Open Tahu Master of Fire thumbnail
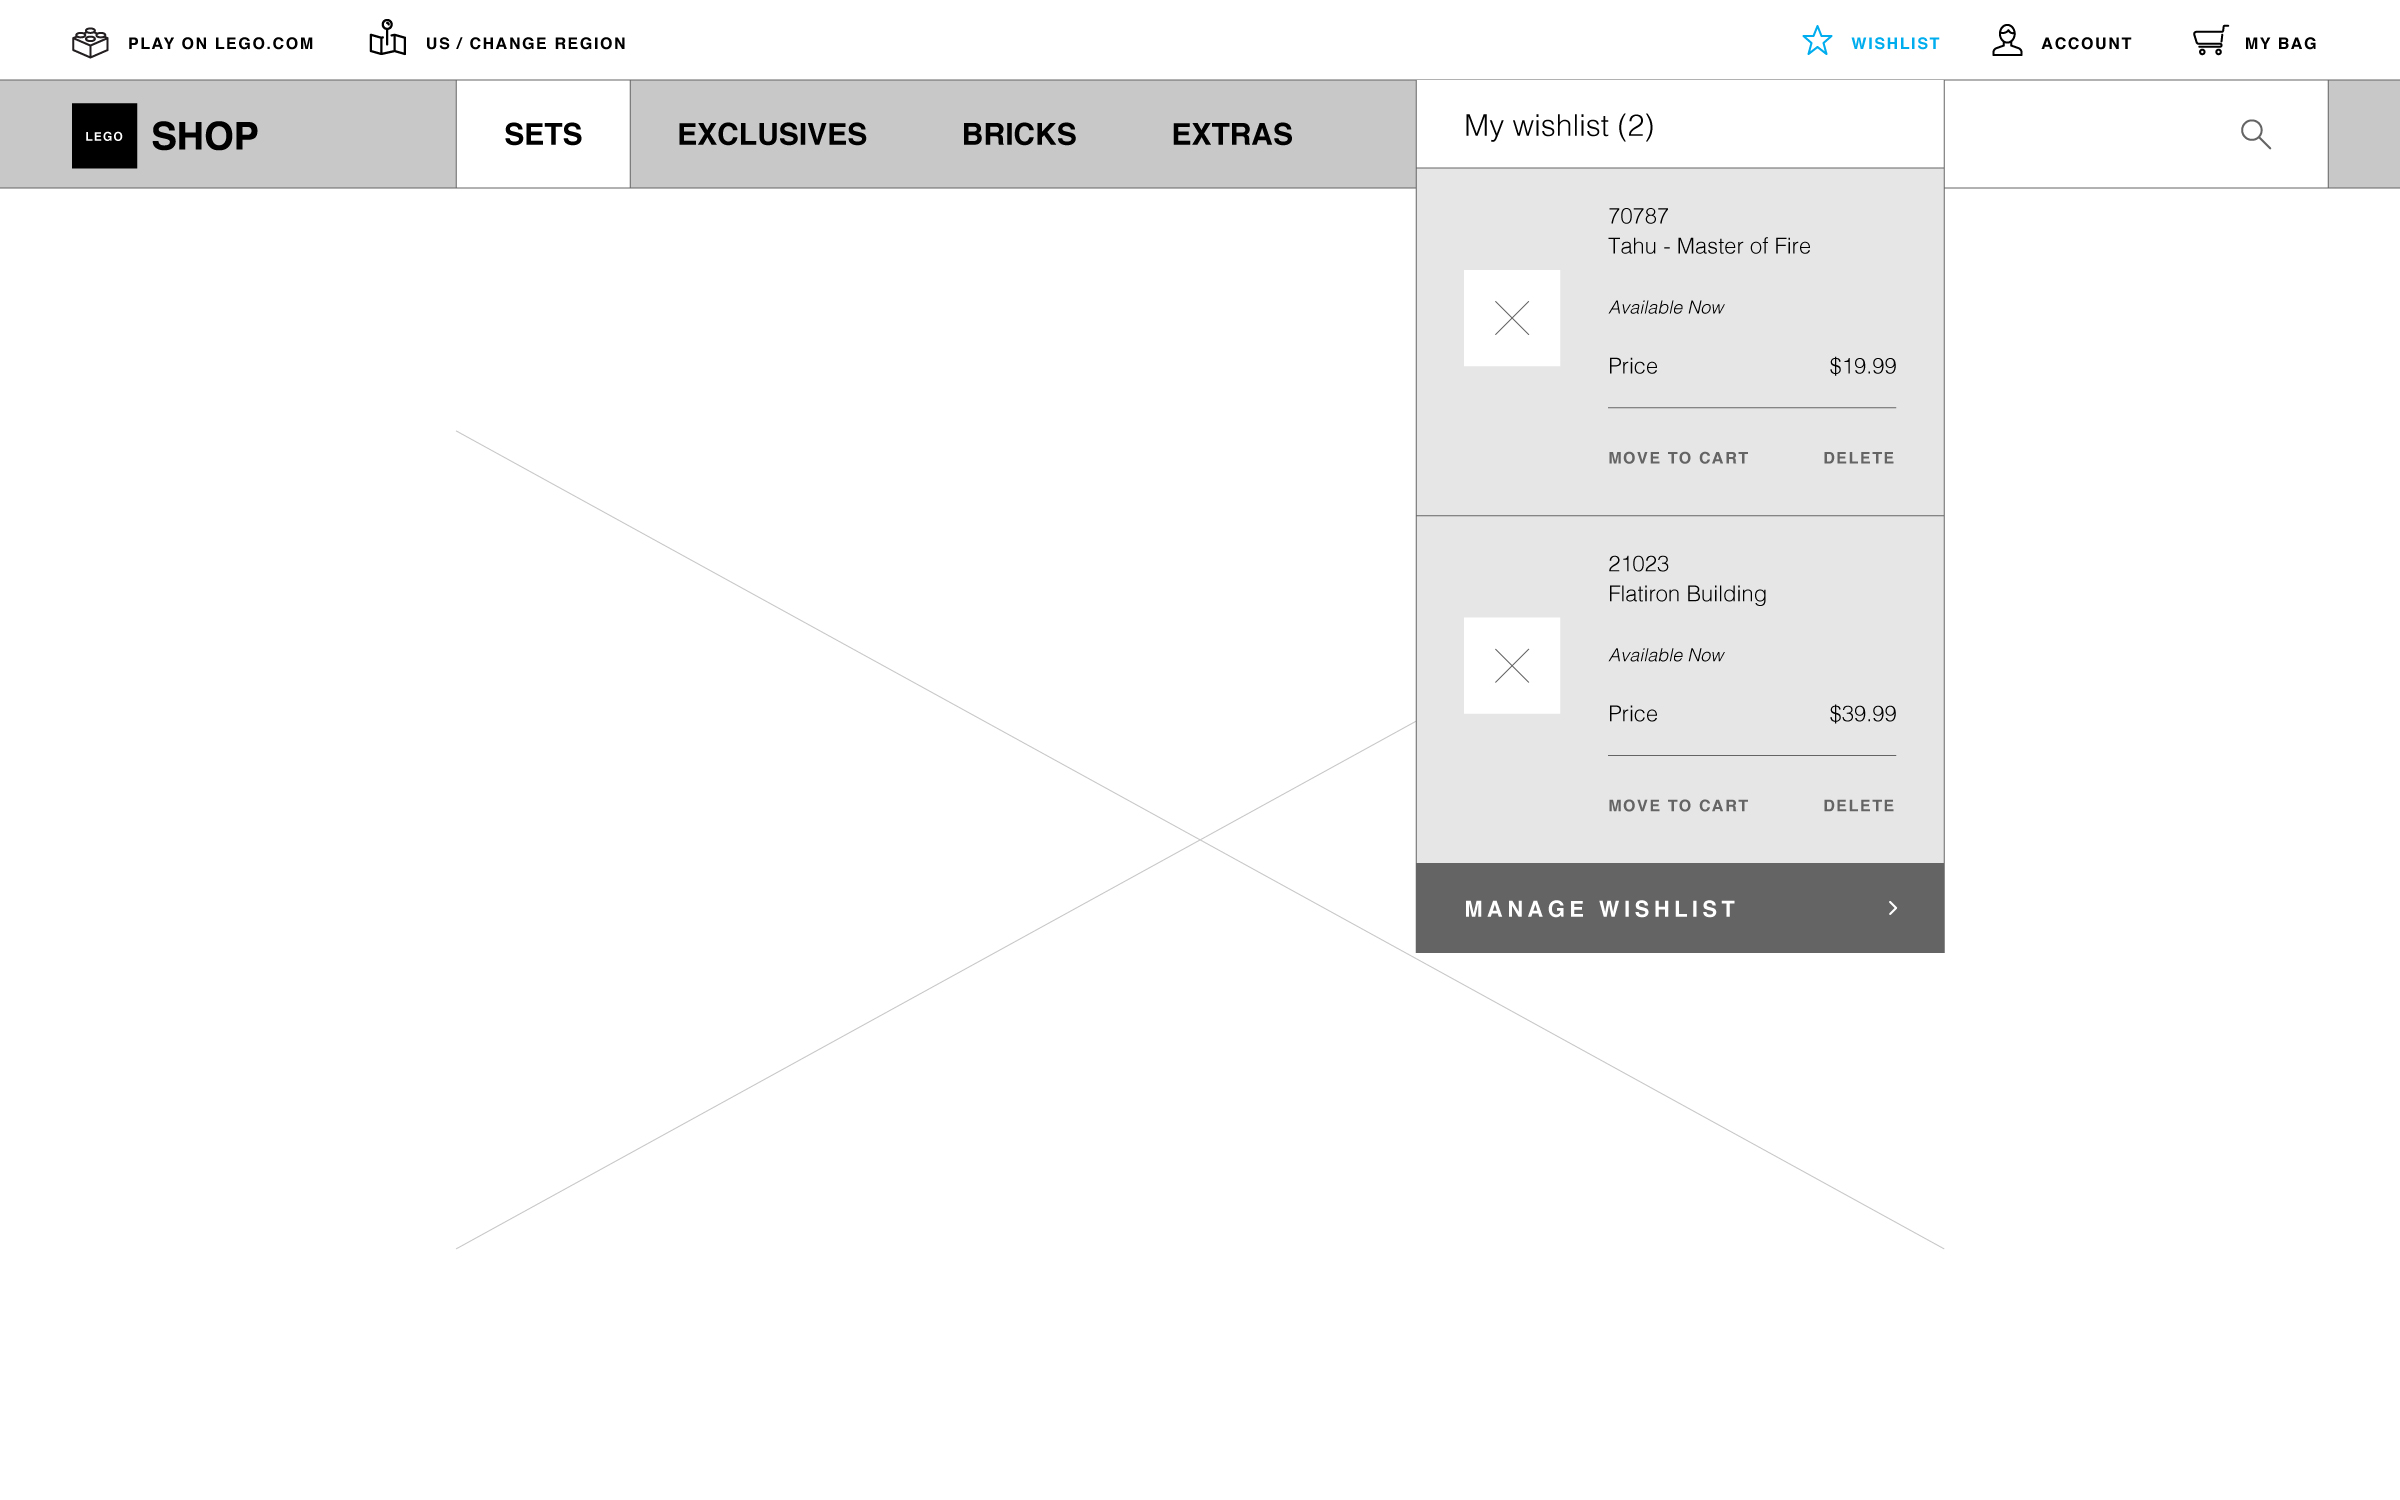 coord(1511,318)
